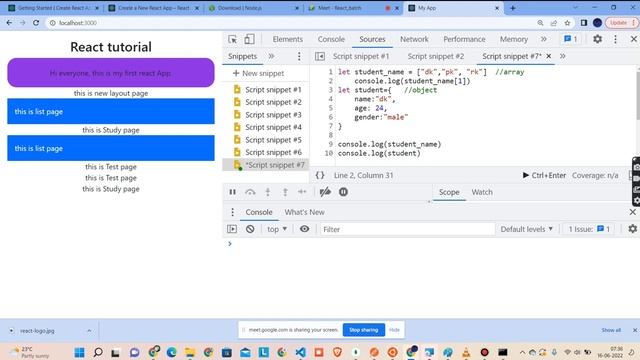The width and height of the screenshot is (640, 360).
Task: Clear the console
Action: pyautogui.click(x=250, y=229)
